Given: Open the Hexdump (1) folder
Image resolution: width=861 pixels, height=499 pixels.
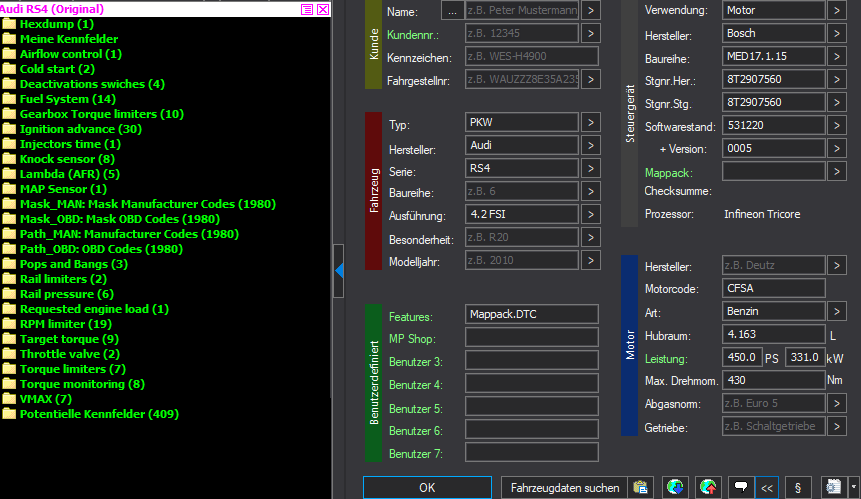Looking at the screenshot, I should click(57, 24).
